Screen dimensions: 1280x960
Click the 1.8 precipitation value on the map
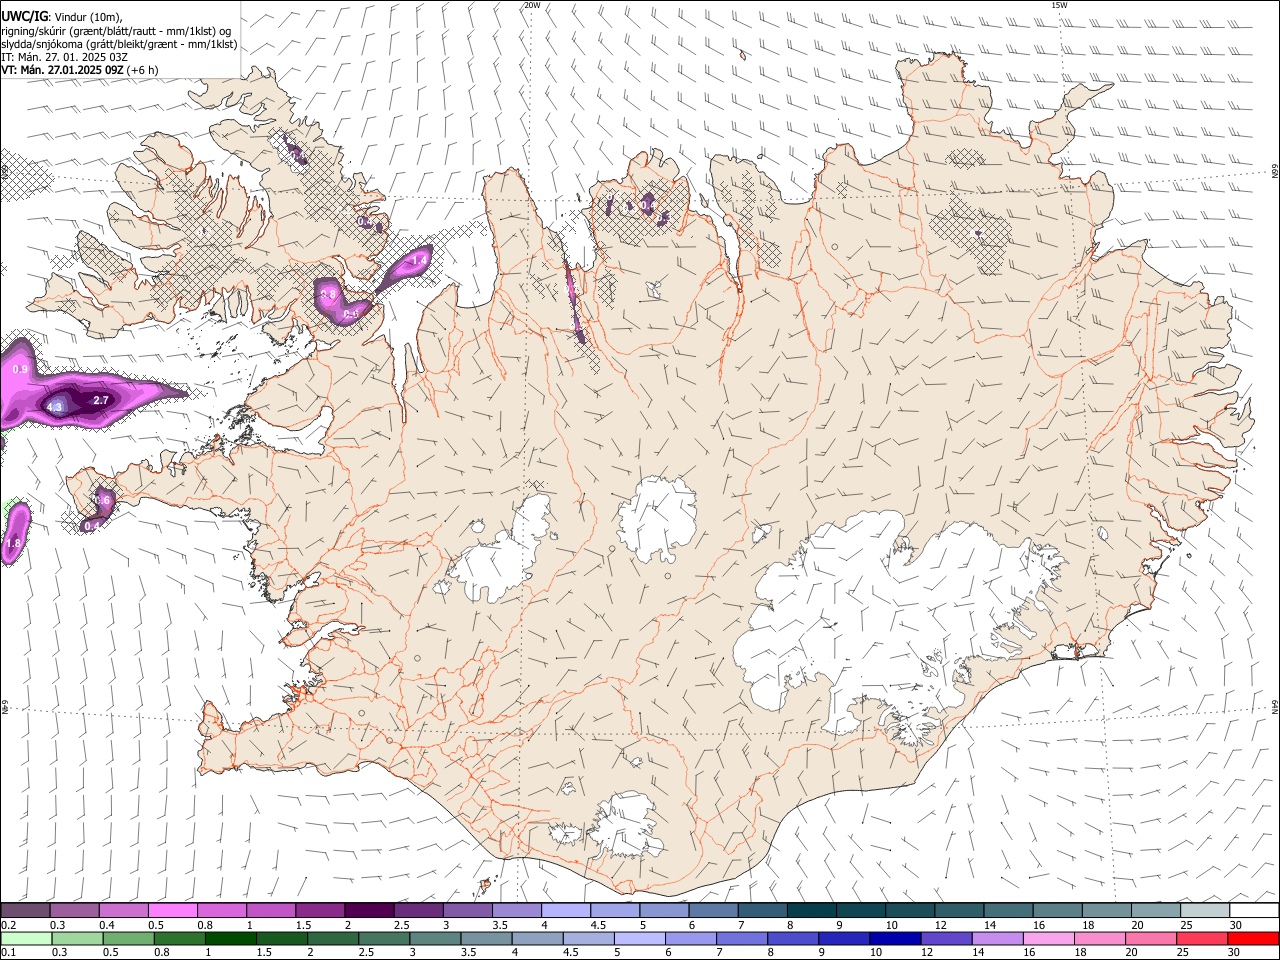click(x=13, y=543)
